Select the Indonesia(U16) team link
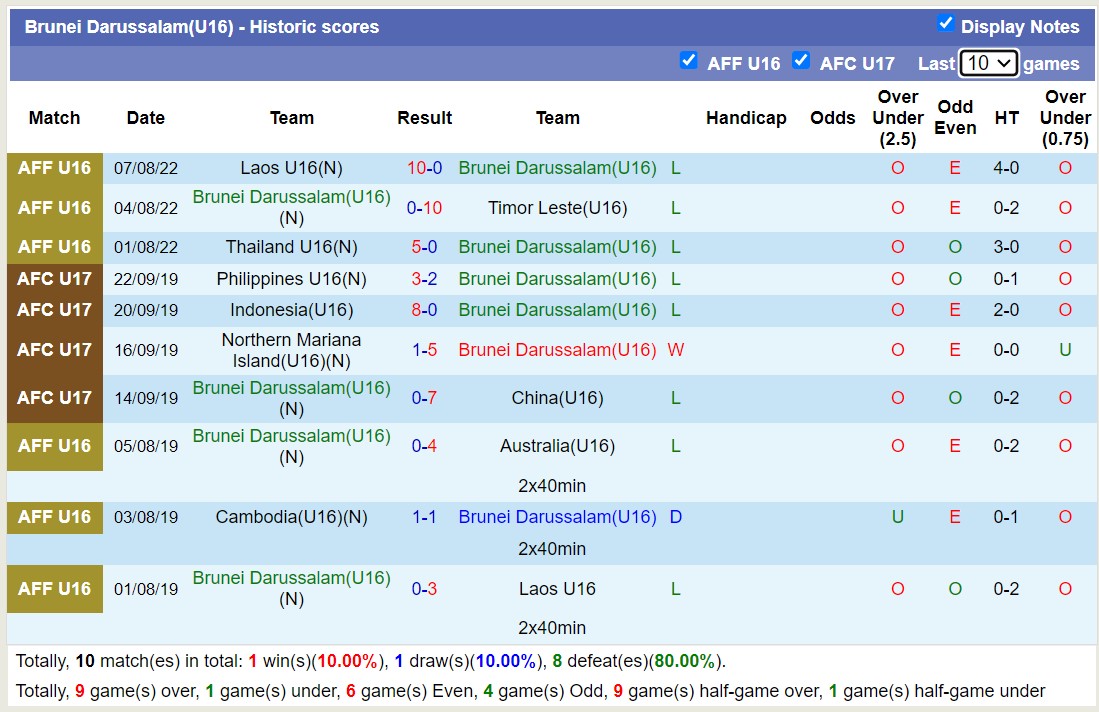Viewport: 1099px width, 712px height. [291, 310]
